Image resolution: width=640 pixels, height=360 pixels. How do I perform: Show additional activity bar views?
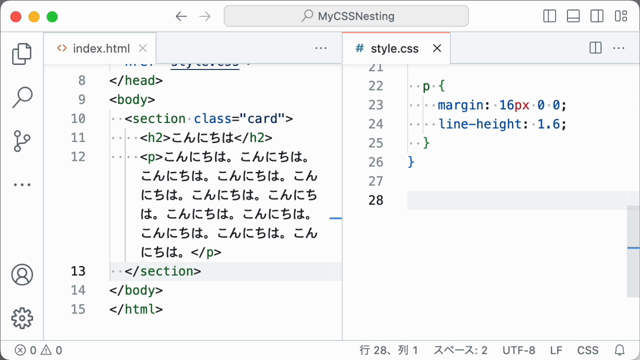click(x=22, y=184)
